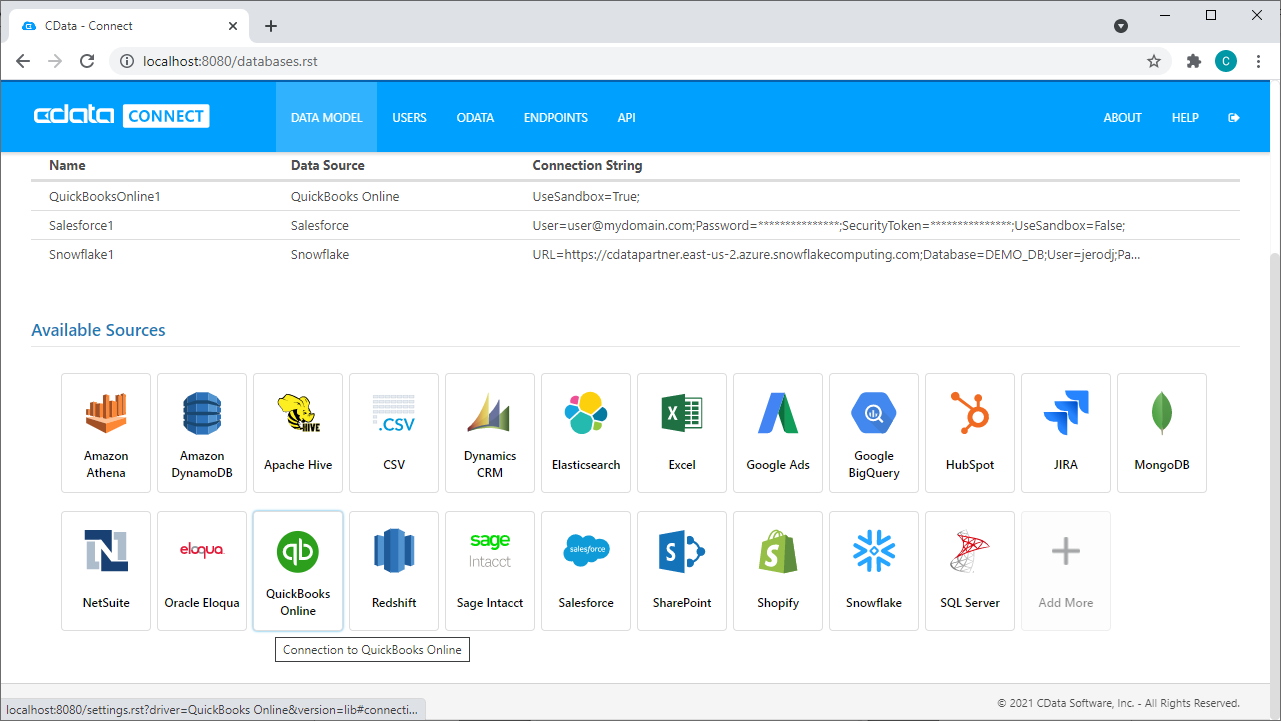Select the HubSpot data source
Screen dimensions: 1281x721
(970, 432)
